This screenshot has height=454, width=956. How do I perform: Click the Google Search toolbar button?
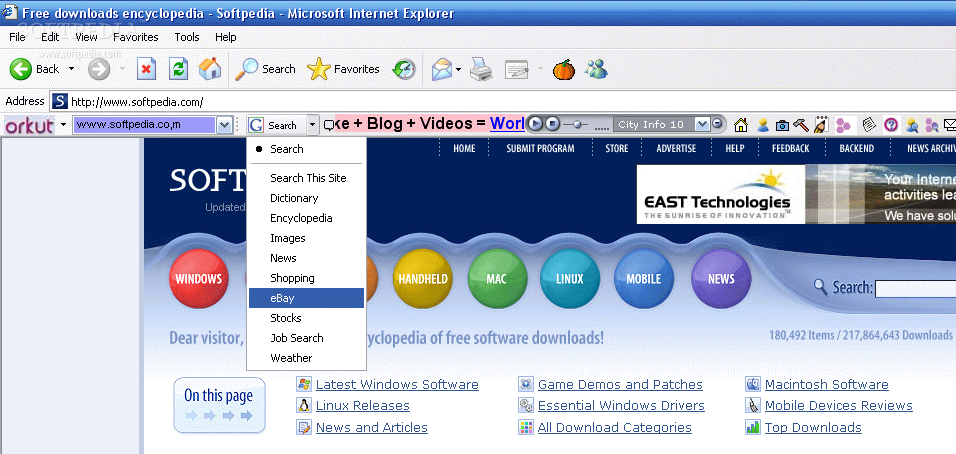coord(276,125)
